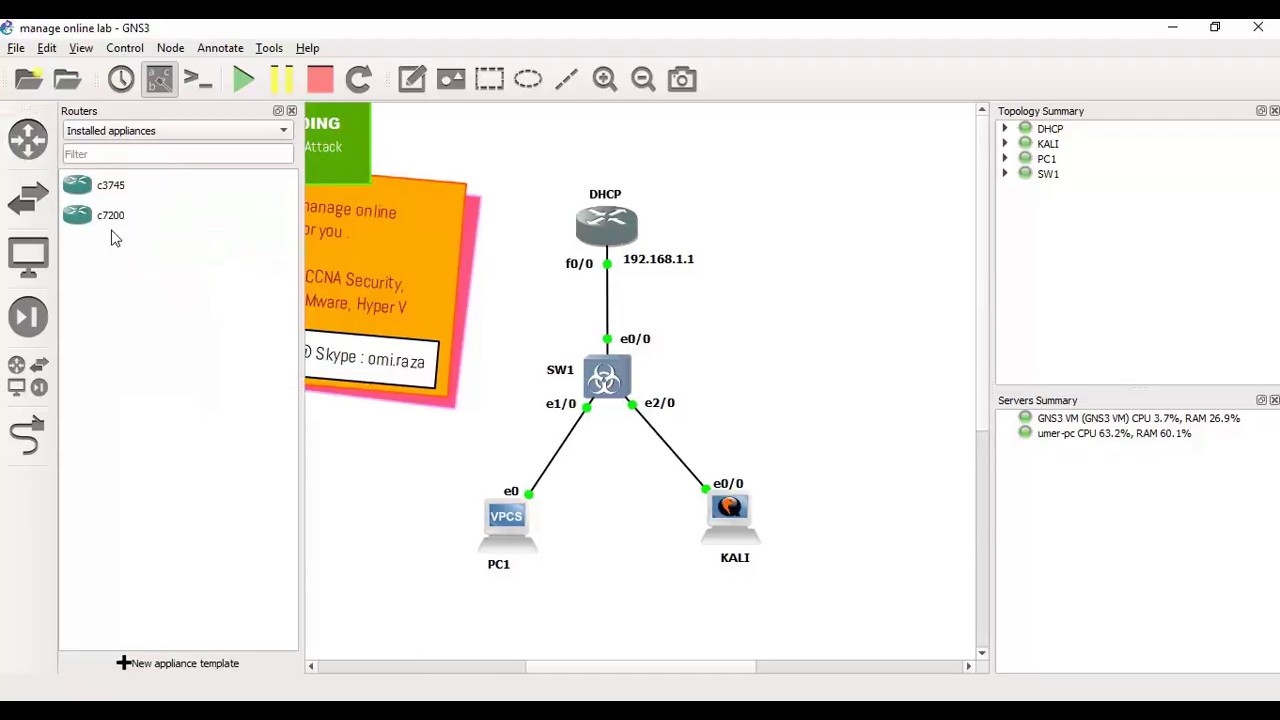This screenshot has height=720, width=1280.
Task: Click the canvas scroll up arrow
Action: (982, 110)
